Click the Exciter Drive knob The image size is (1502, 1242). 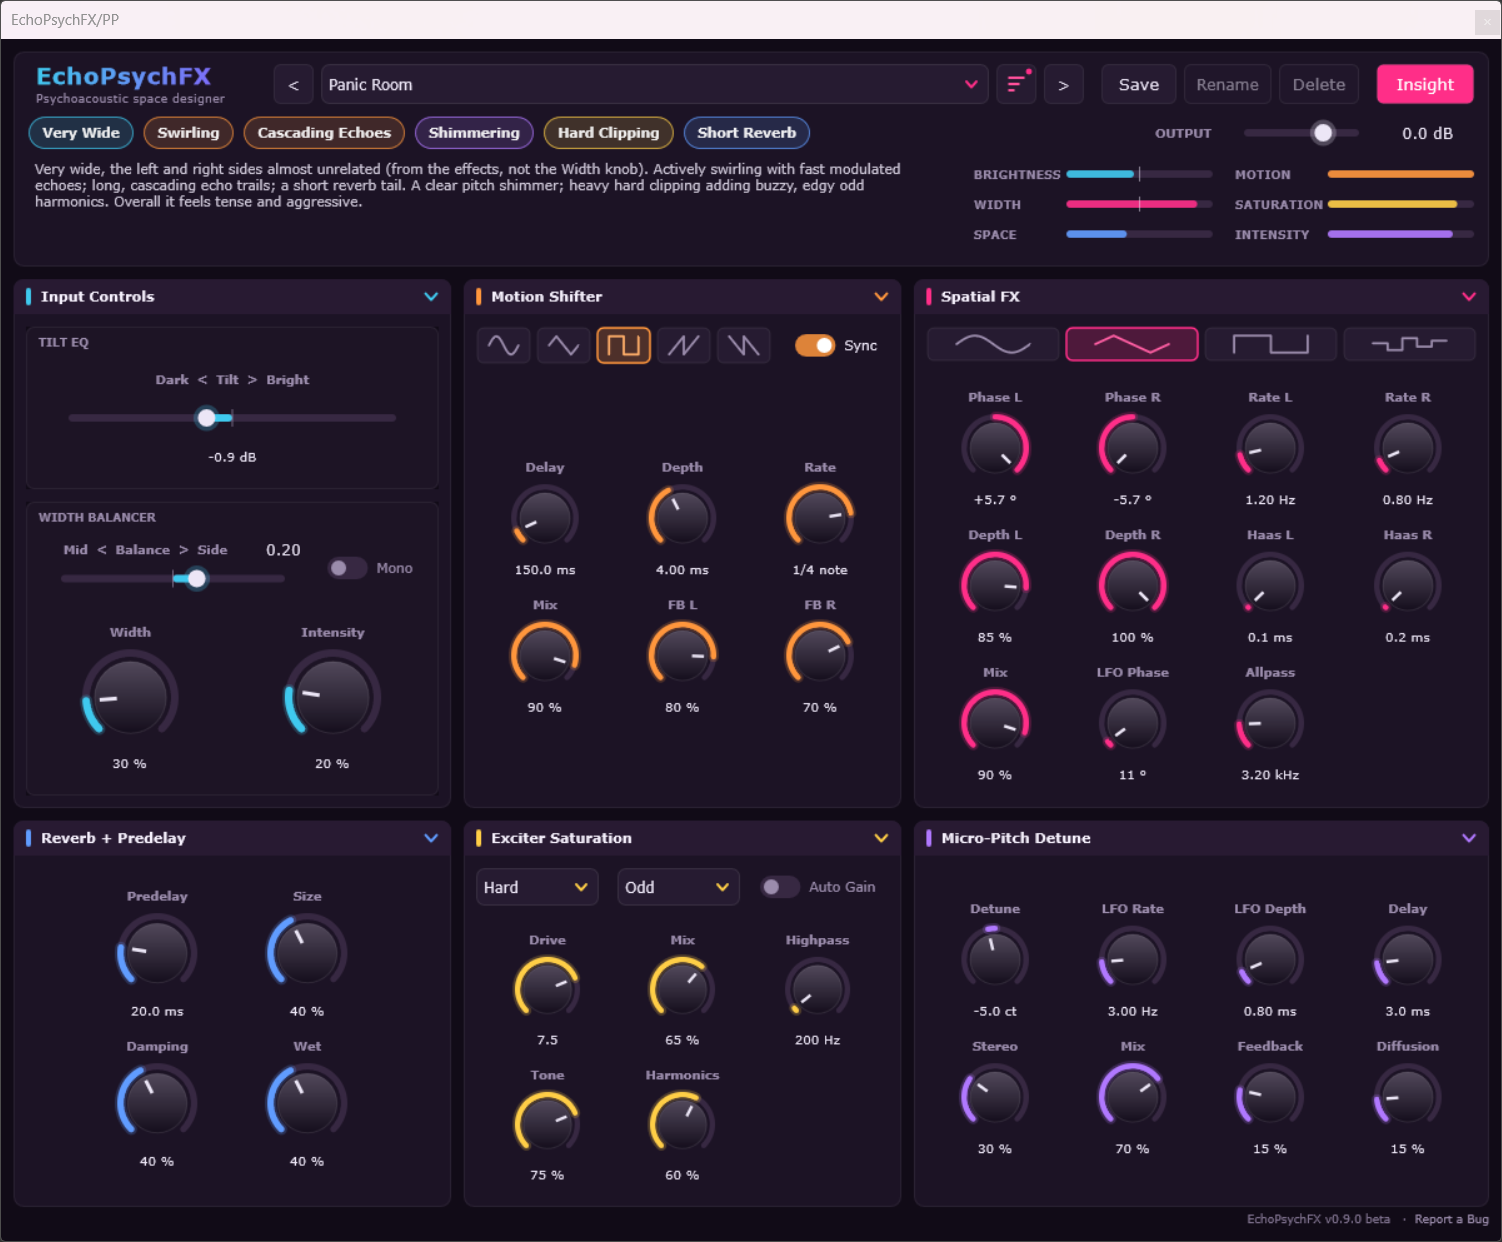tap(547, 988)
